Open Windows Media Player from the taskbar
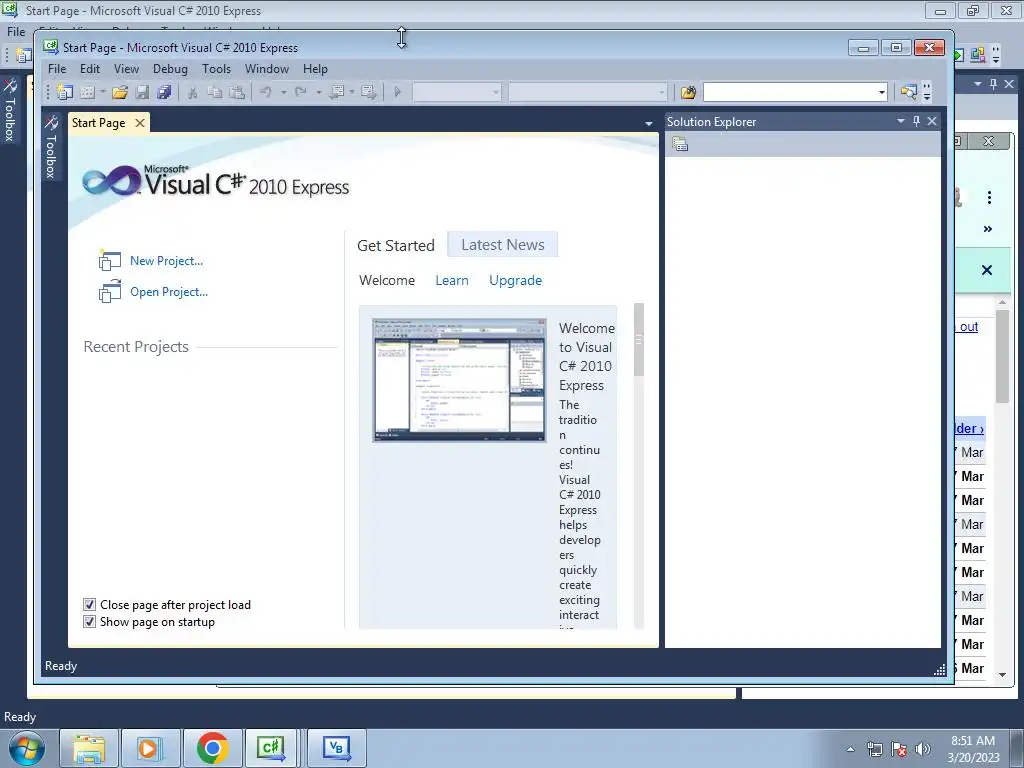 [150, 748]
